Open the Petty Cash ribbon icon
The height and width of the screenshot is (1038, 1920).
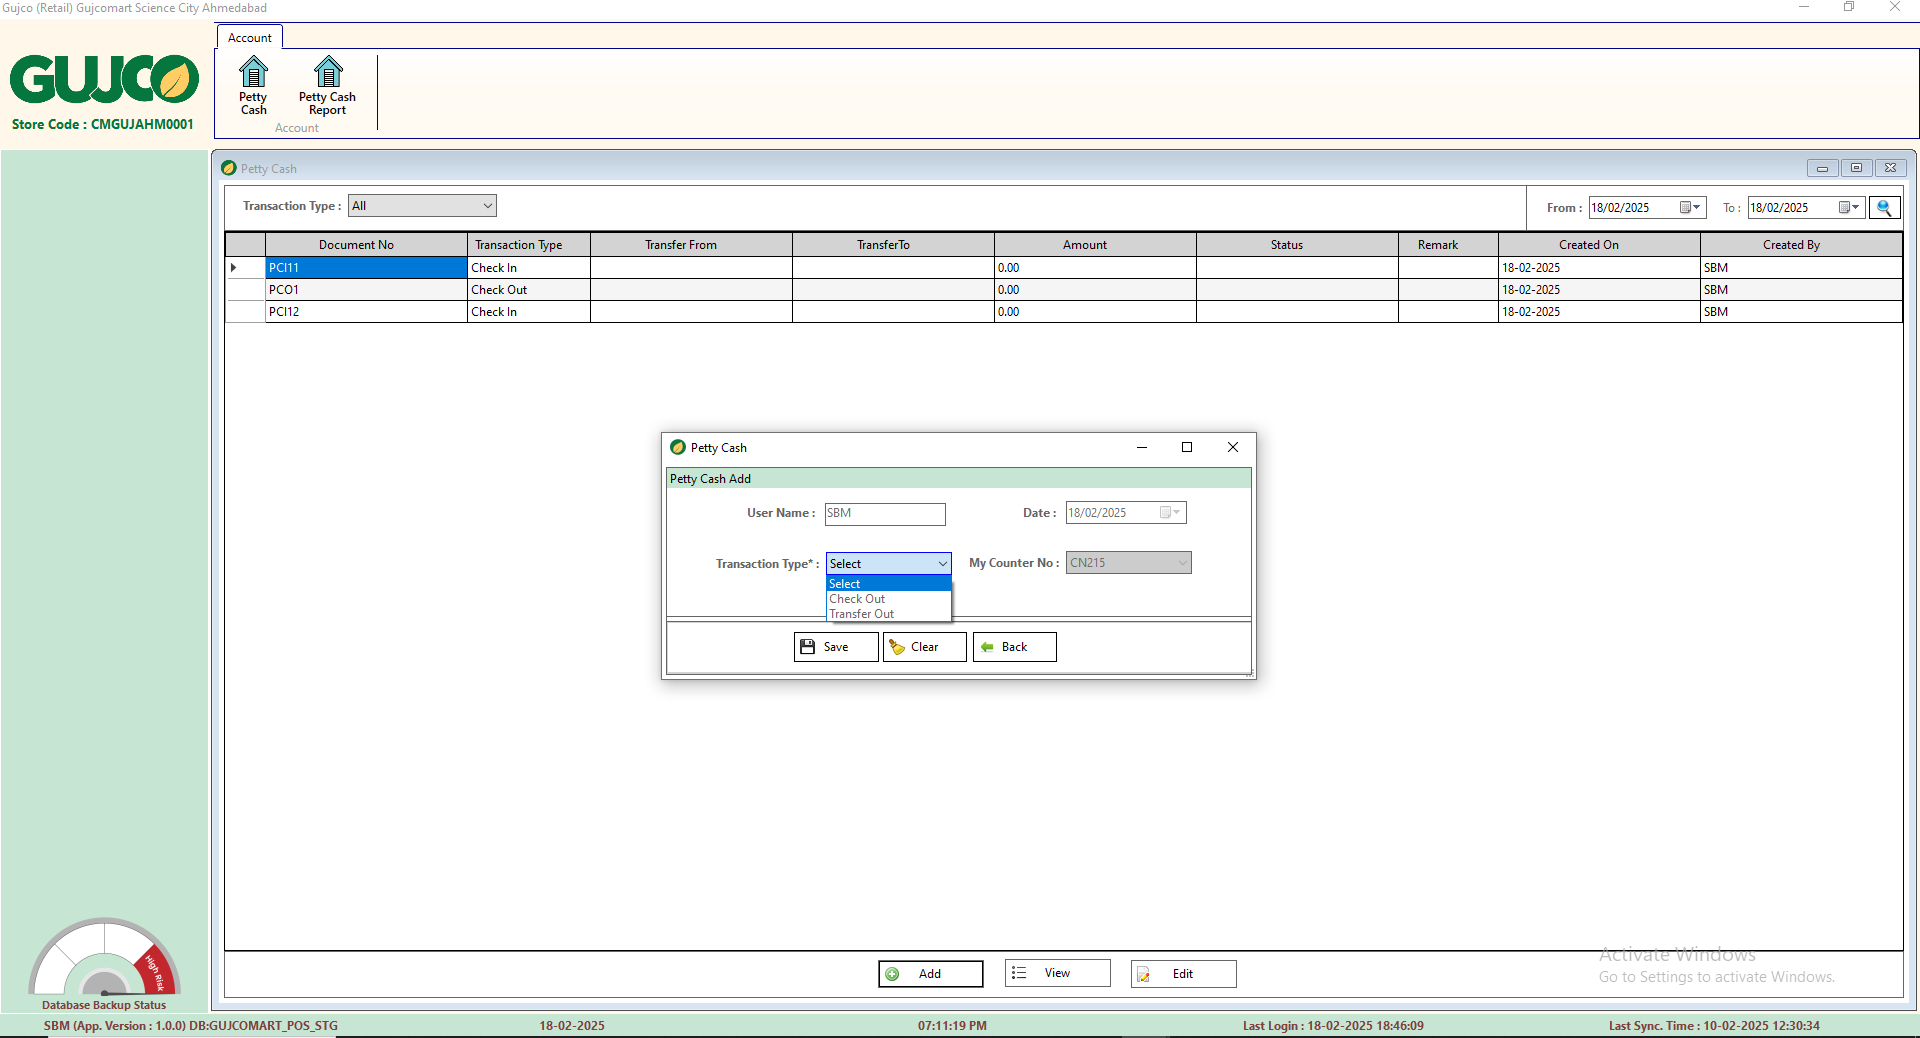click(253, 86)
